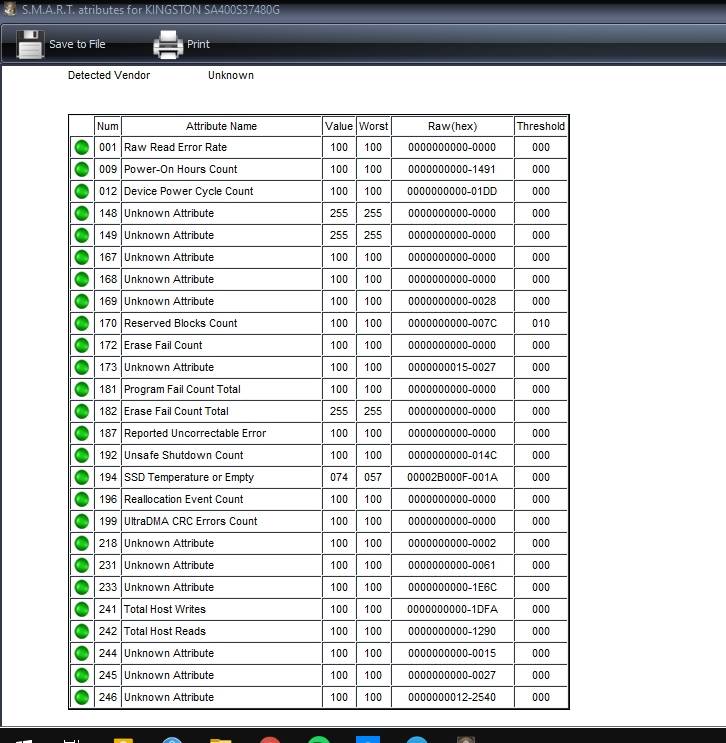Click threshold value 010 for Reserved Blocks

tap(541, 323)
